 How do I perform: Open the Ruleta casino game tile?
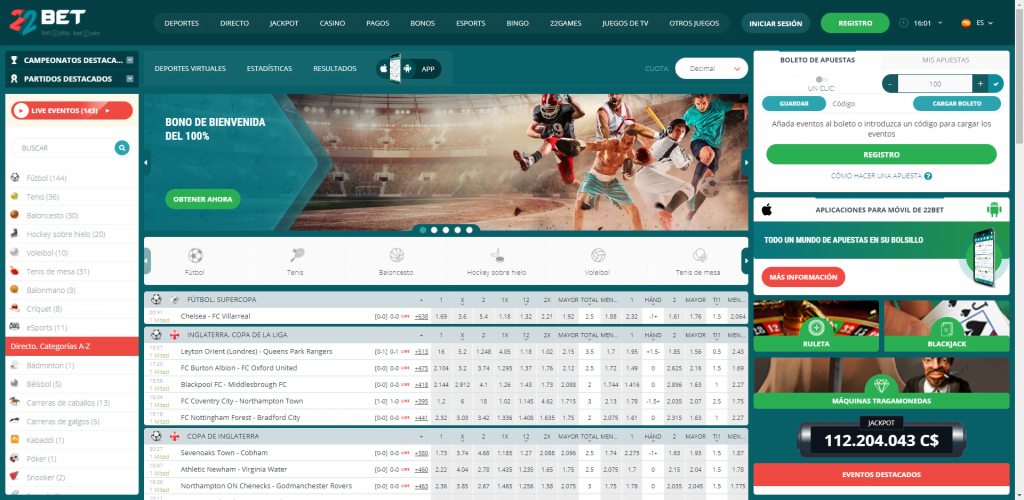[816, 333]
